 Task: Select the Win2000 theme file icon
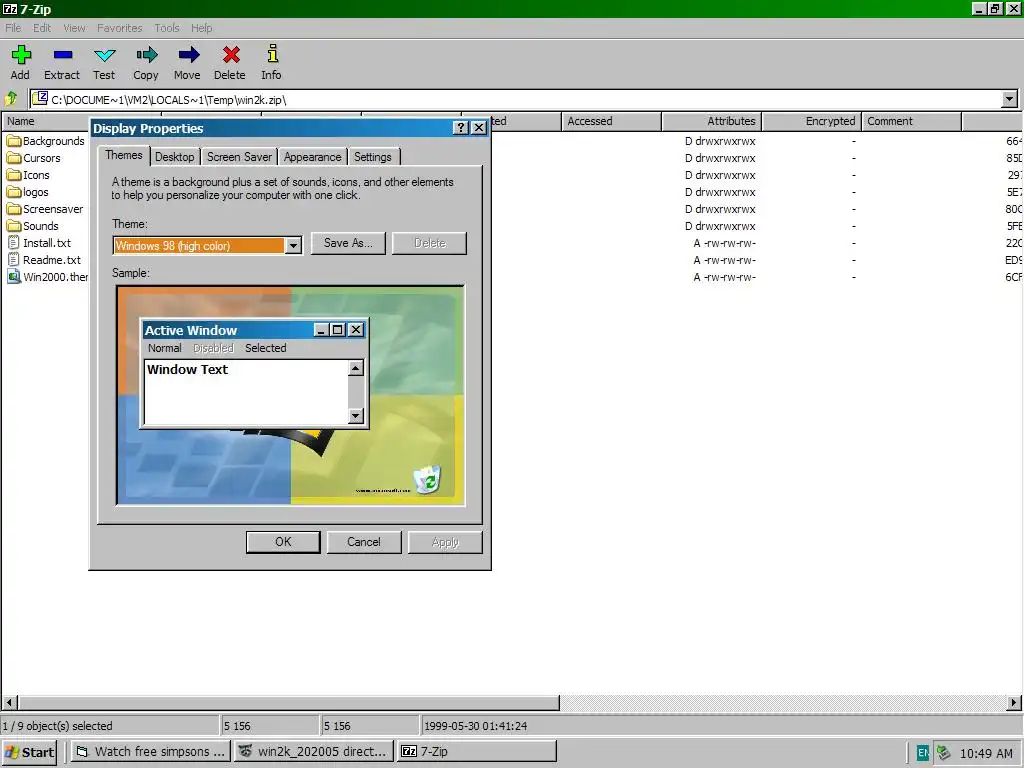14,276
